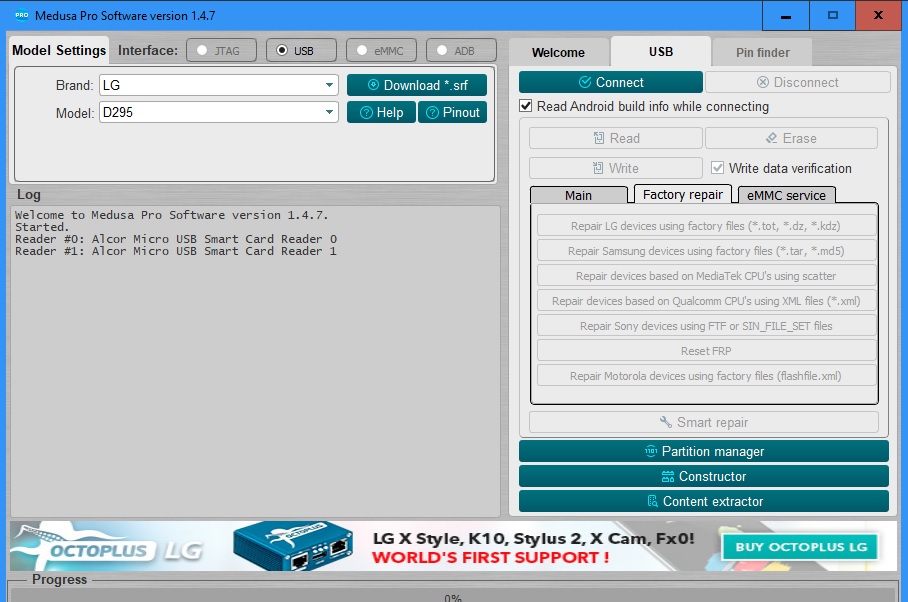The image size is (908, 602).
Task: Click the log line "Started."
Action: [x=42, y=227]
